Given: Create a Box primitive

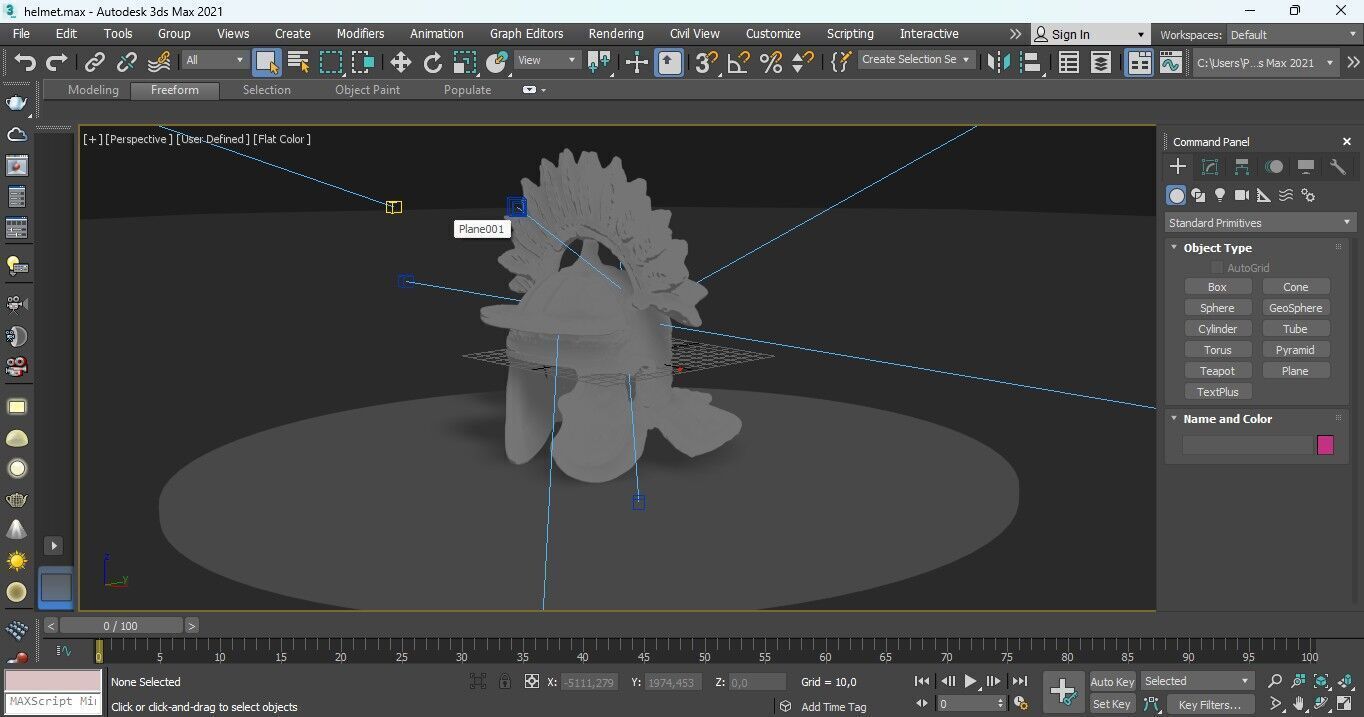Looking at the screenshot, I should click(1217, 287).
